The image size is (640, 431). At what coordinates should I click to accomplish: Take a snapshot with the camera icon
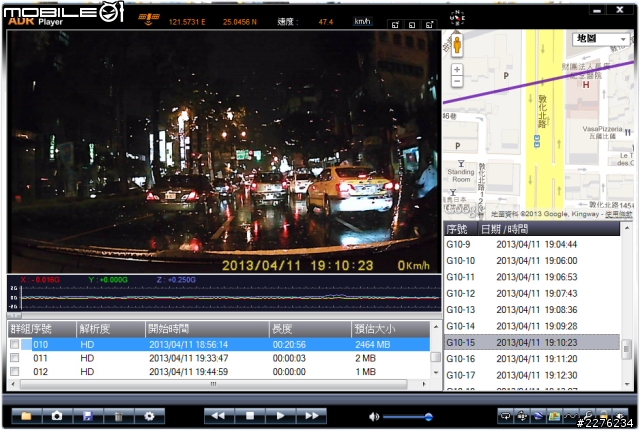pyautogui.click(x=57, y=416)
